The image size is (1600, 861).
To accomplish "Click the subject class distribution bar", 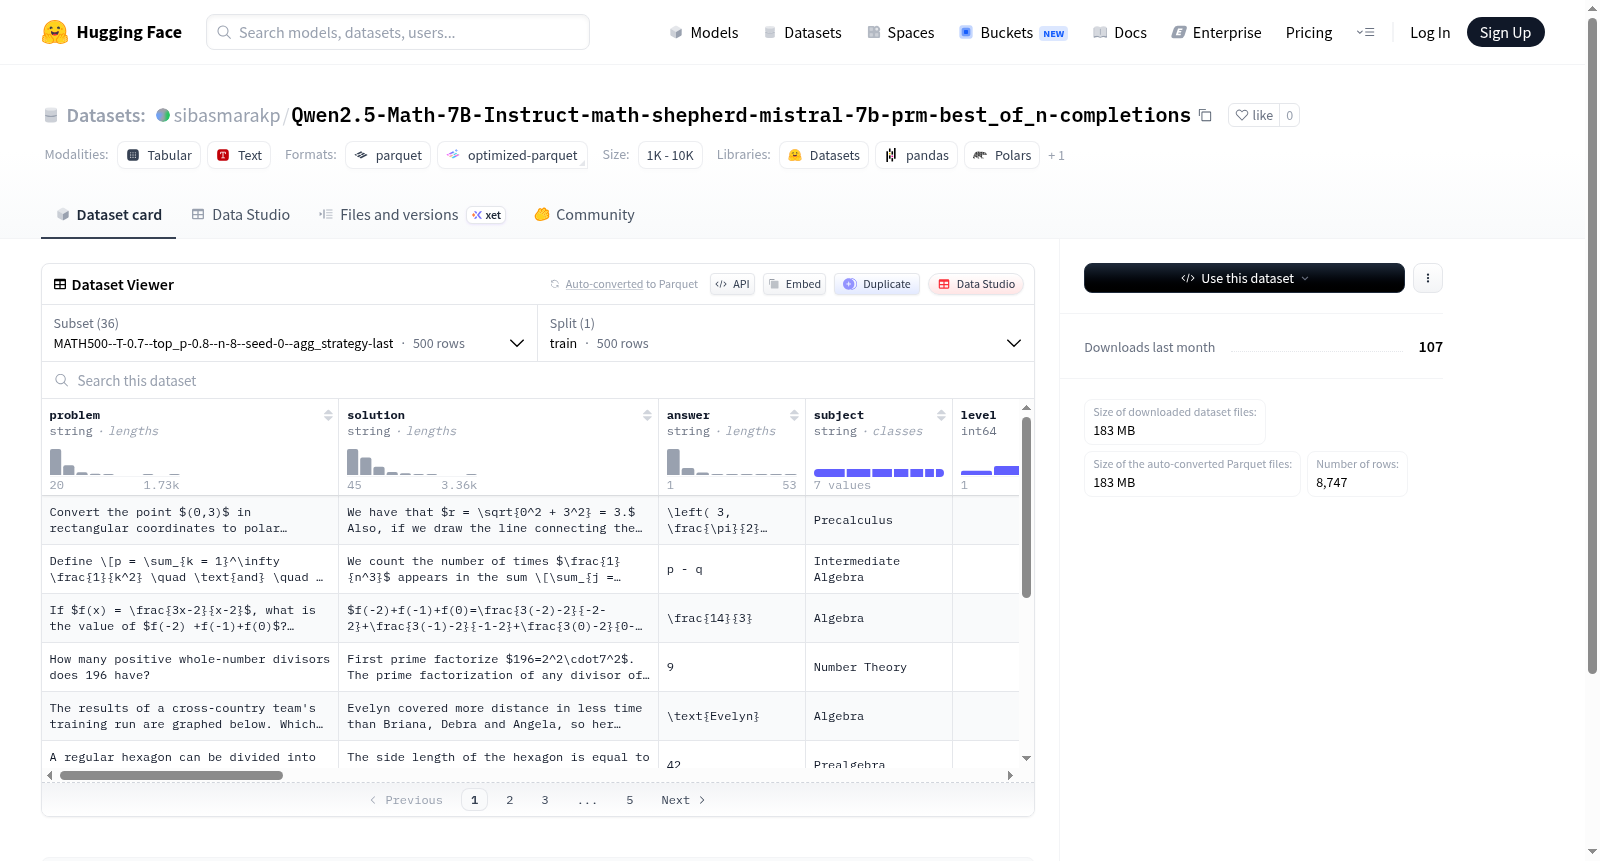I will point(879,472).
